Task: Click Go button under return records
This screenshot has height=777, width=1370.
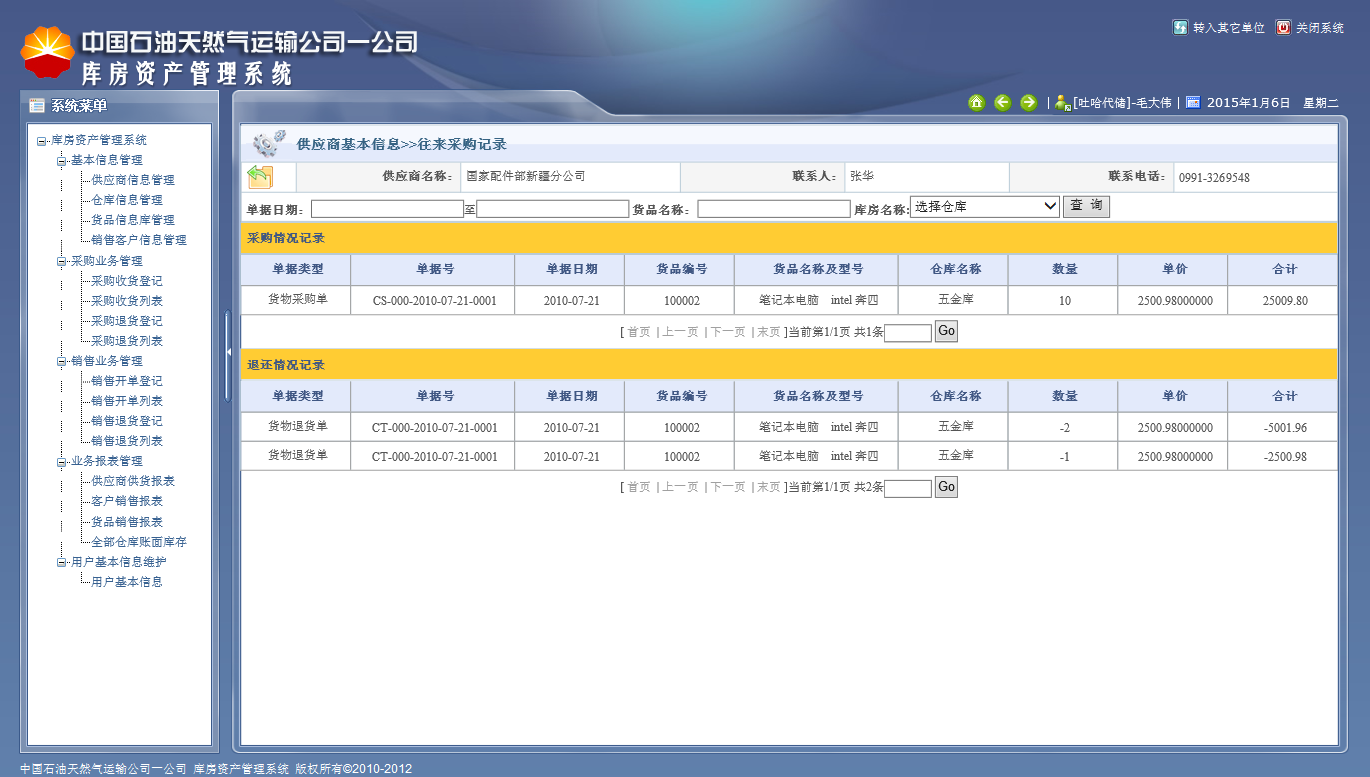Action: (x=946, y=488)
